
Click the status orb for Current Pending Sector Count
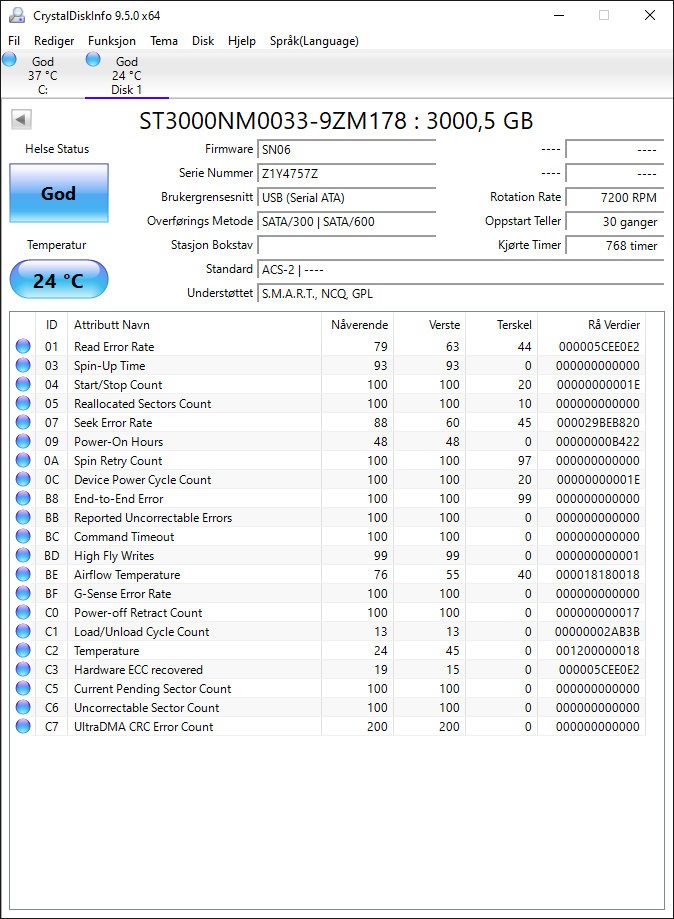coord(23,688)
